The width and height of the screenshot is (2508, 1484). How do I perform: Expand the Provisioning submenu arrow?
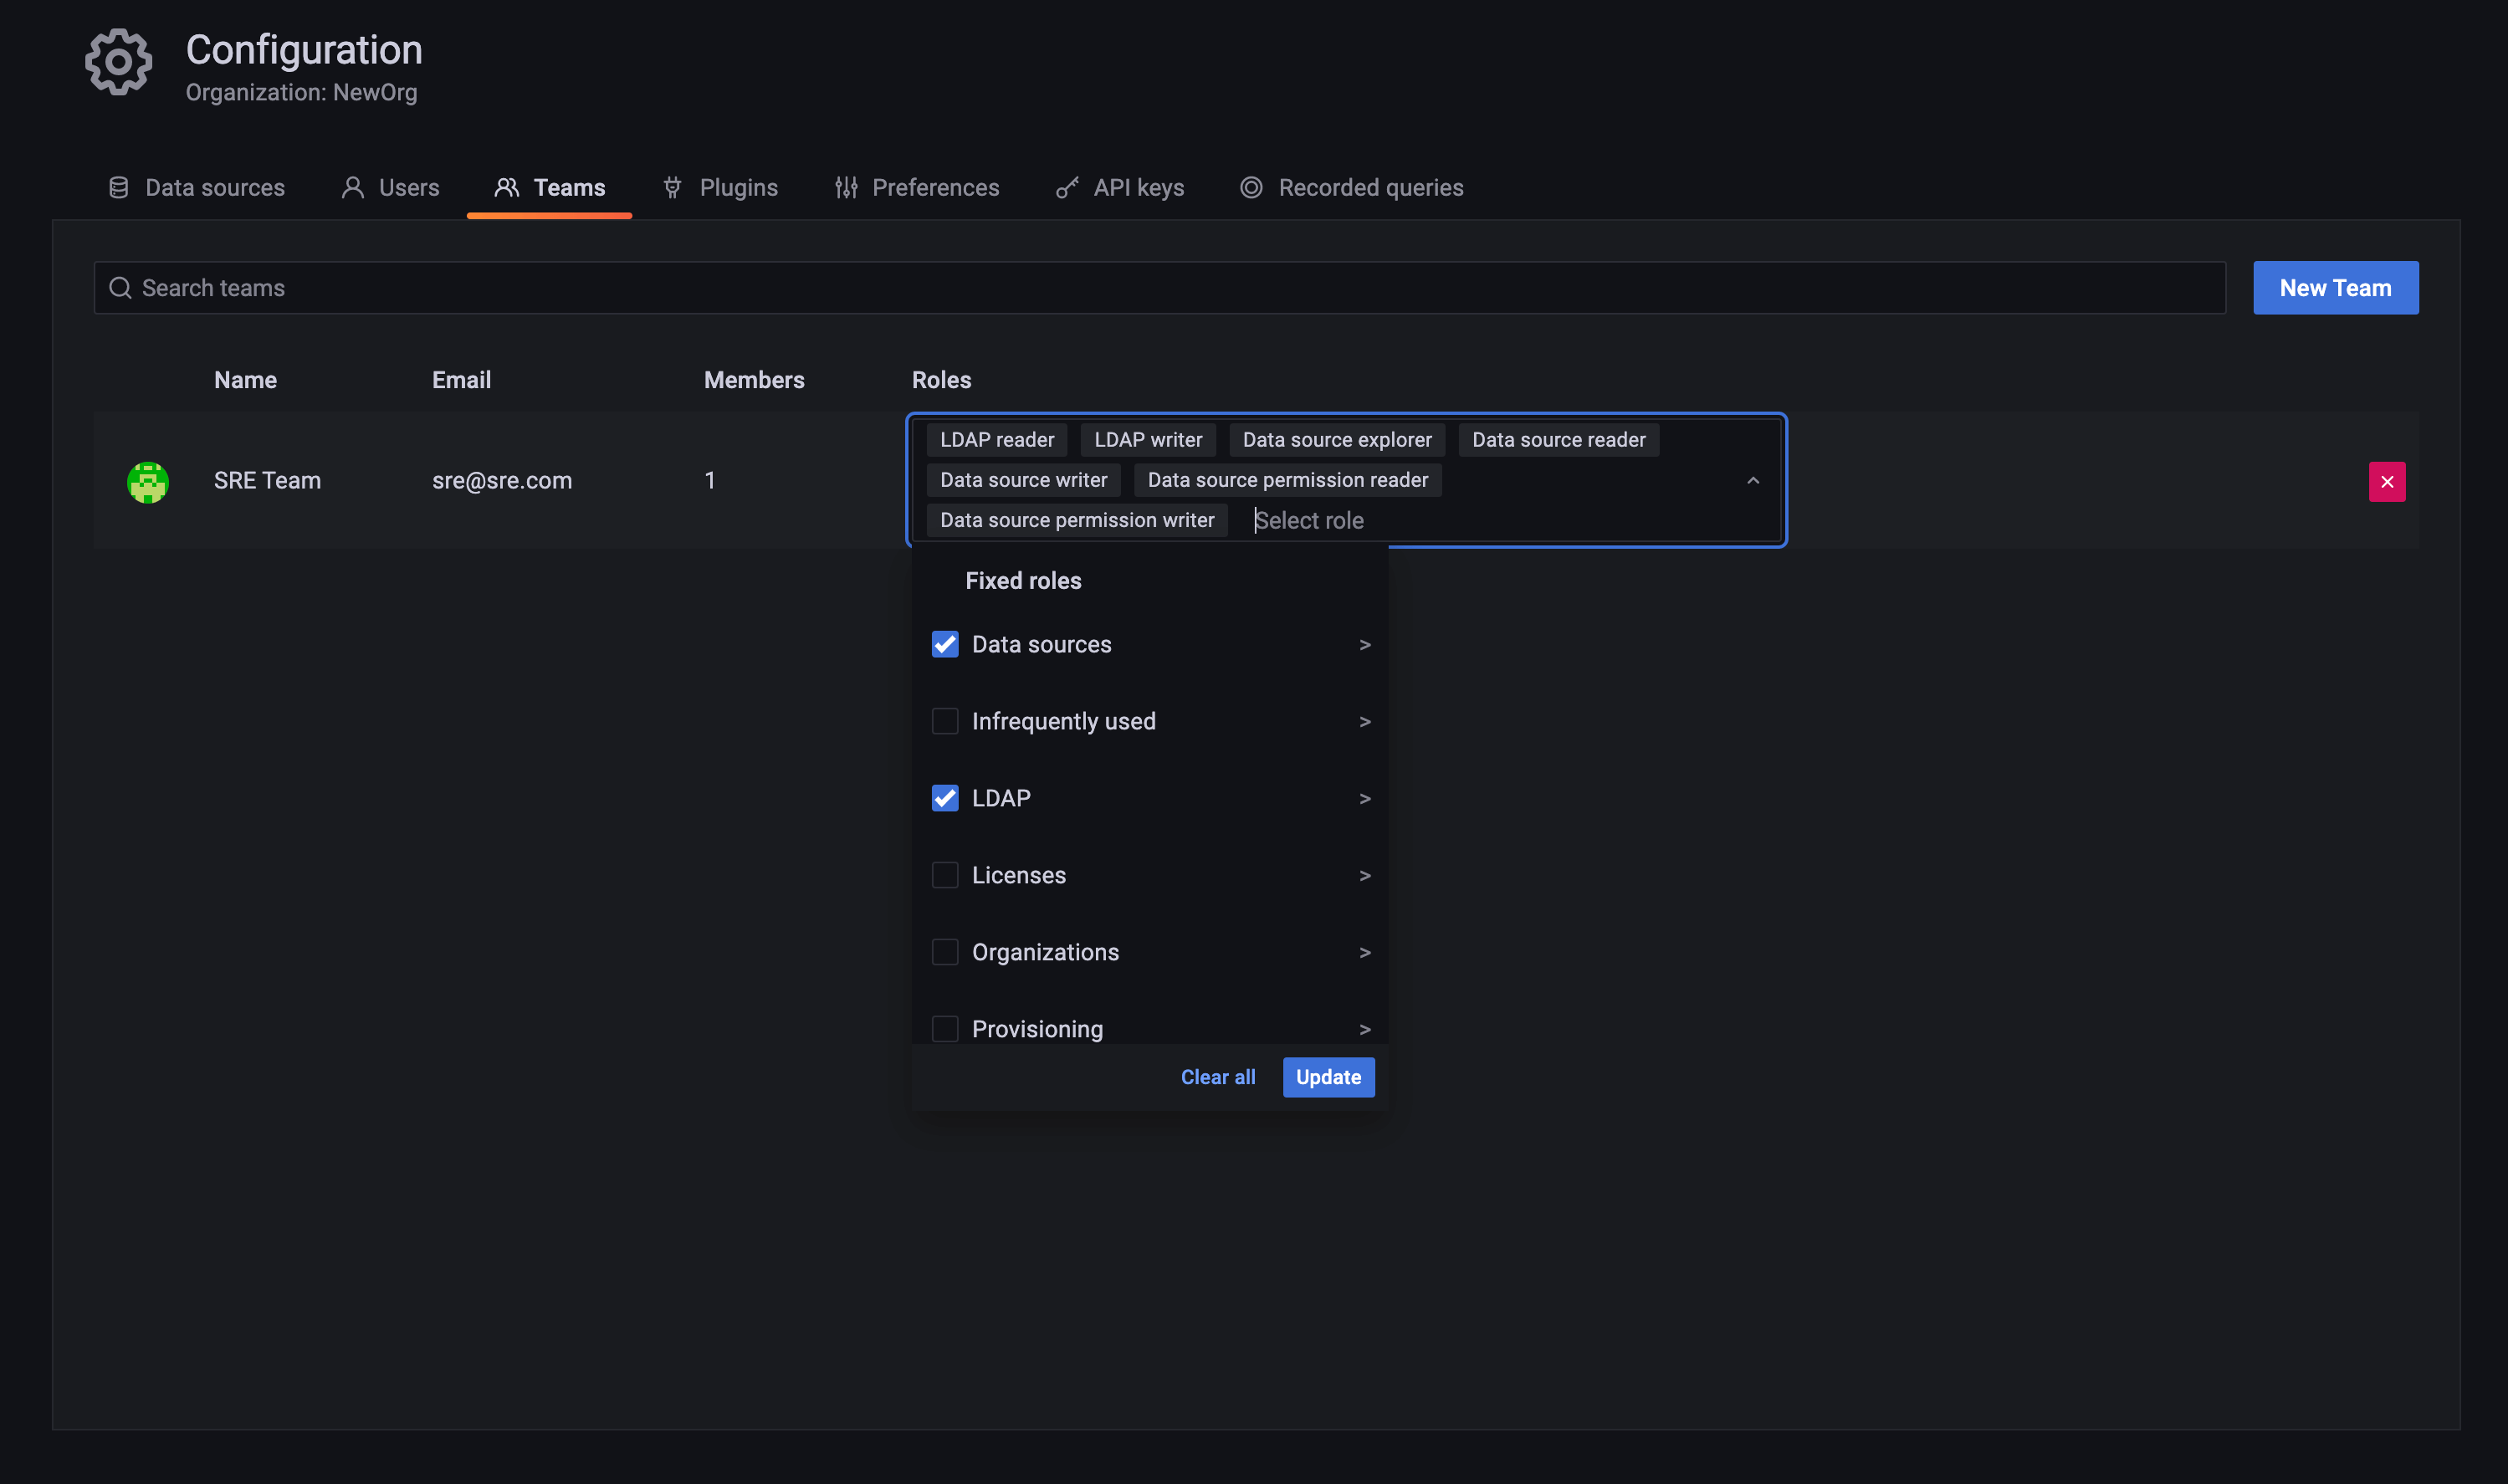point(1364,1029)
